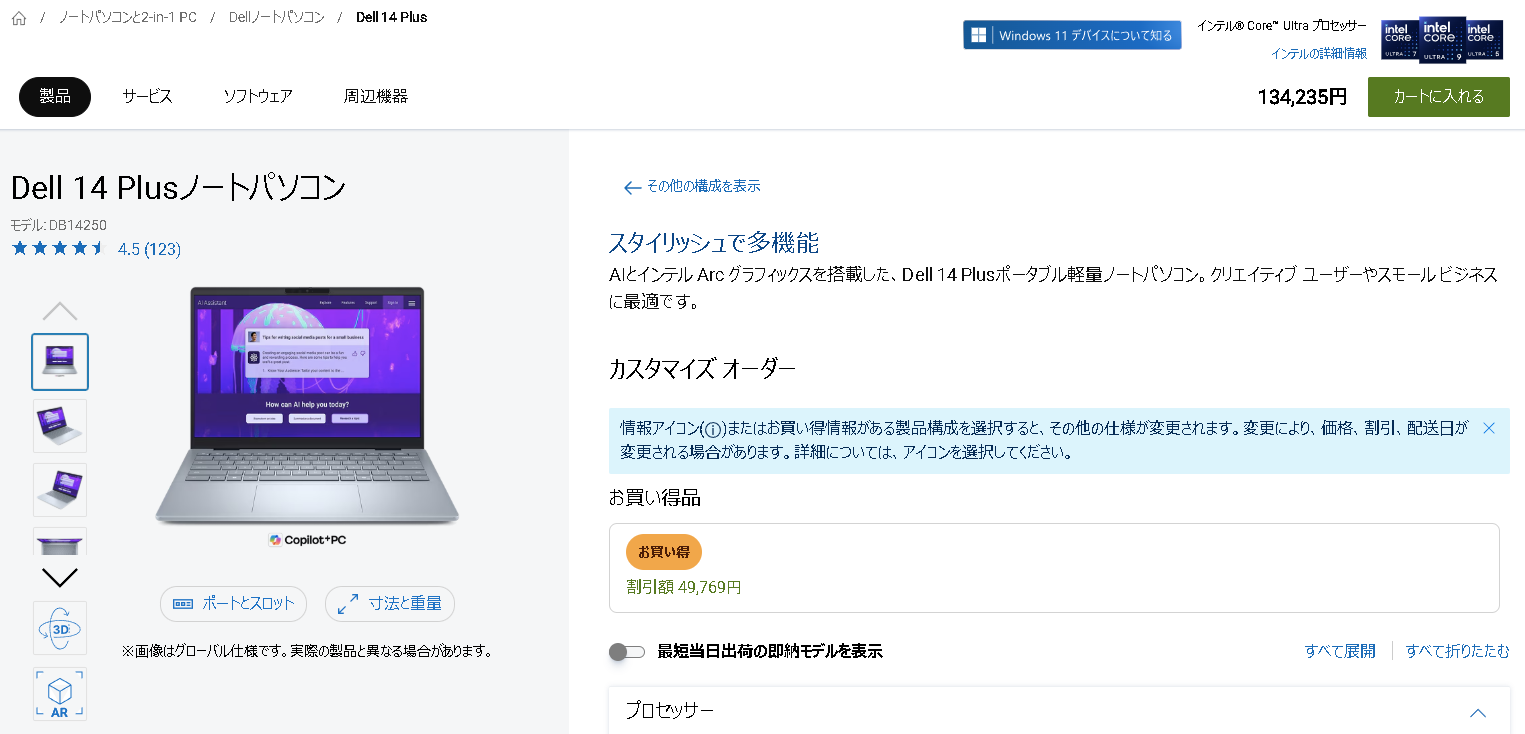Click the Intel Core Ultra 9 badge
Viewport: 1525px width, 734px height.
[1442, 38]
